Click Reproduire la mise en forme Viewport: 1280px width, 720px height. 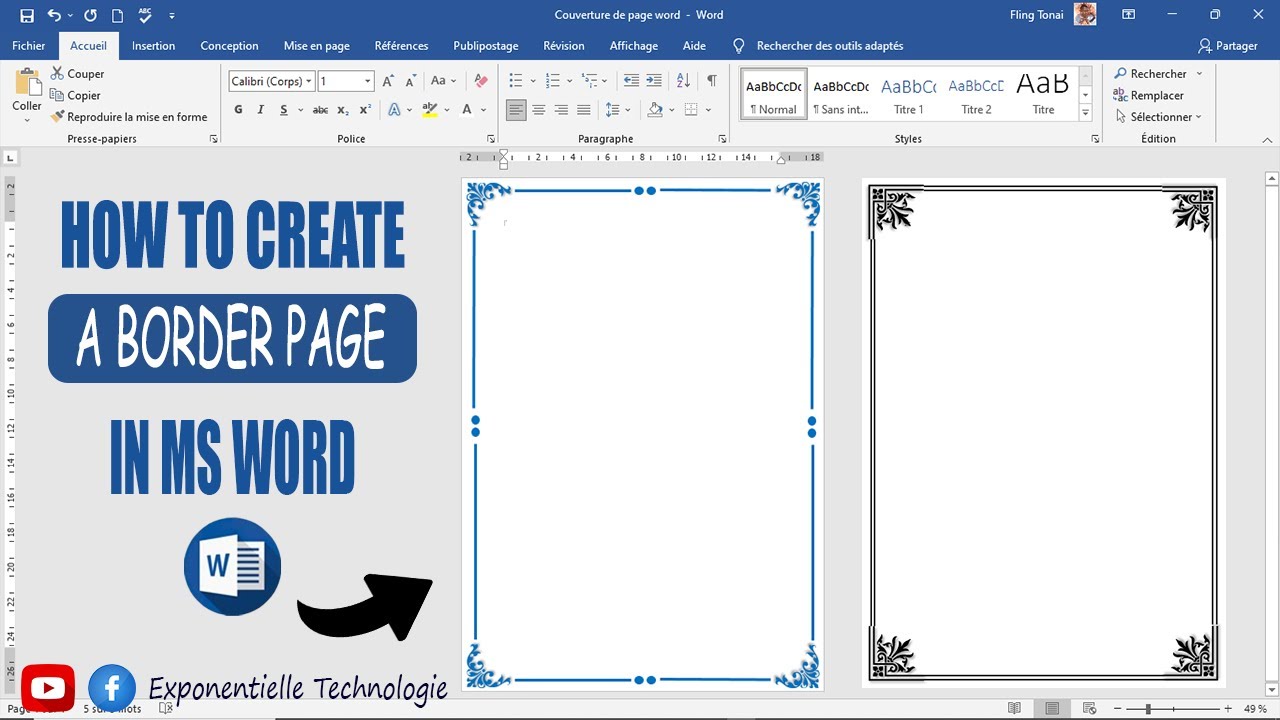(129, 117)
